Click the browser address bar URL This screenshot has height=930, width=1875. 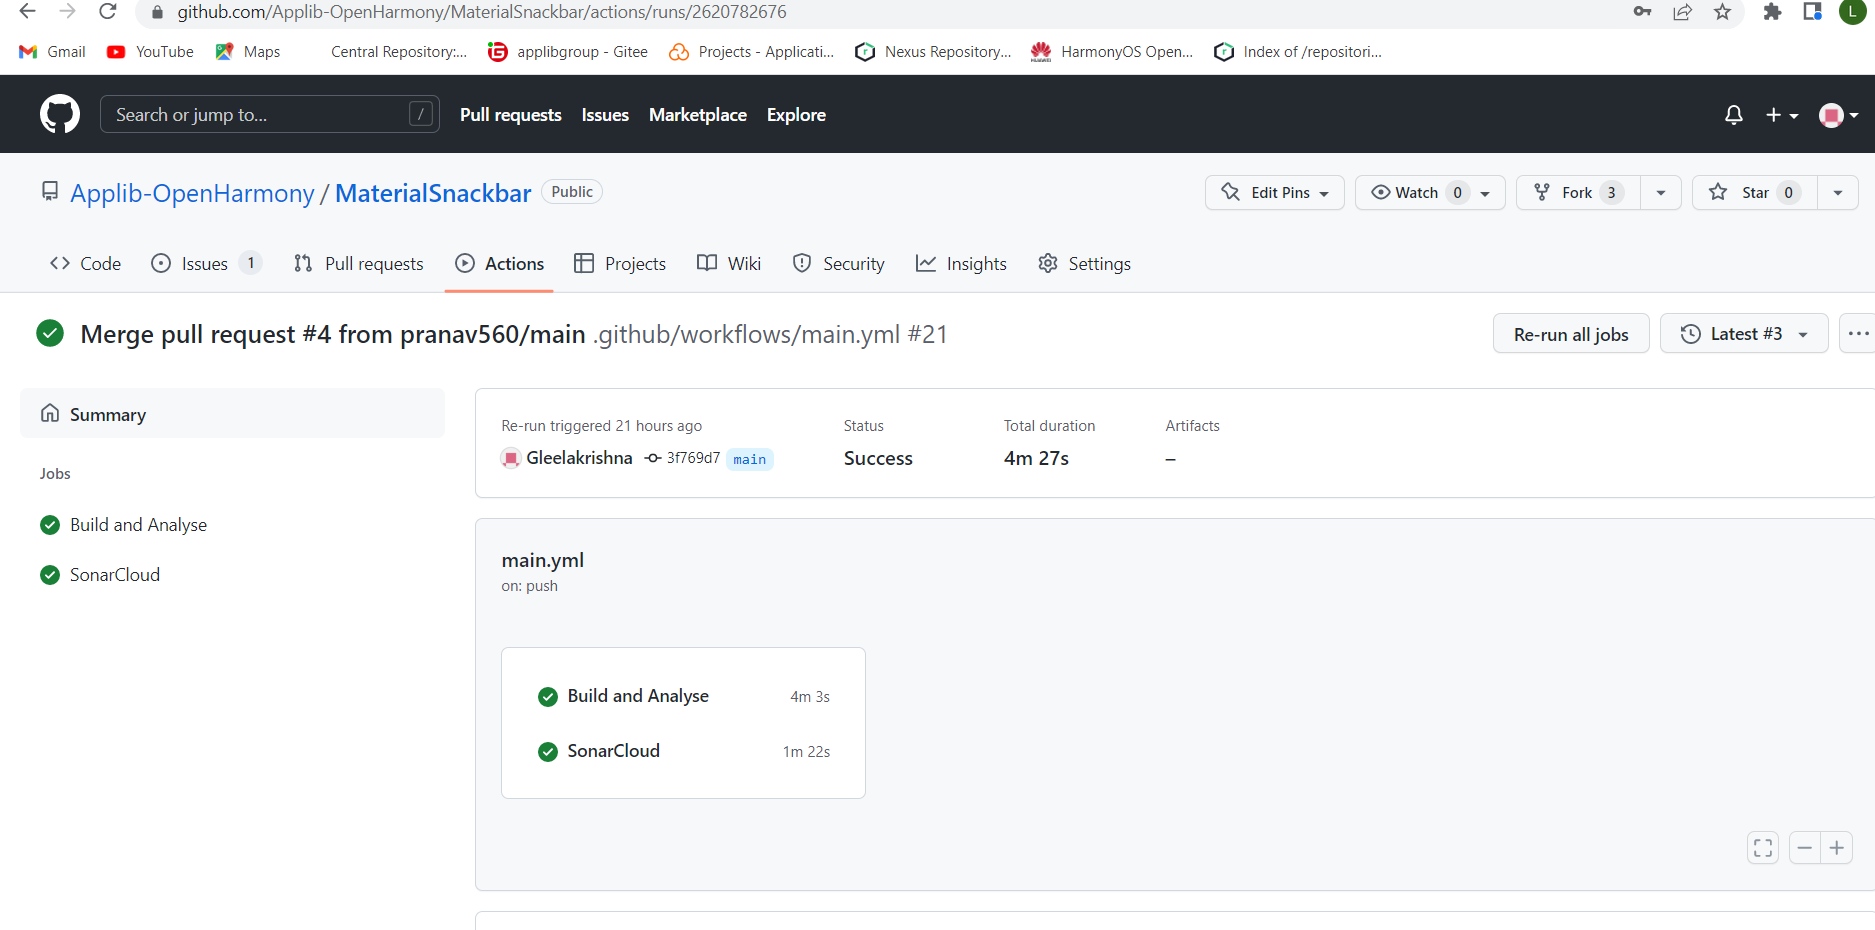pyautogui.click(x=482, y=12)
